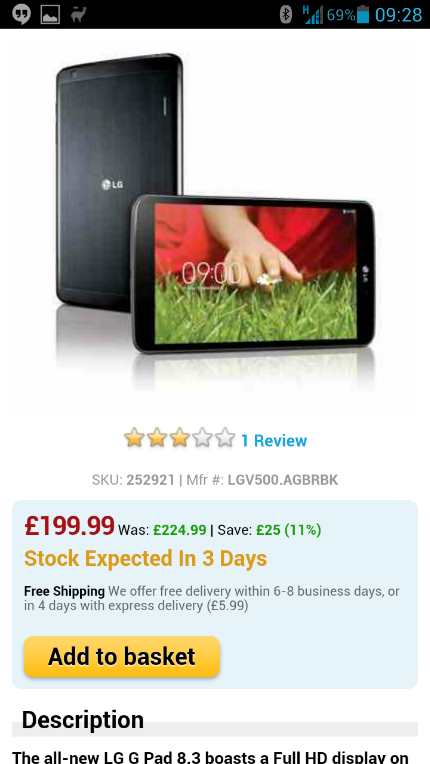Tap the mobile signal strength icon
This screenshot has width=430, height=764.
(312, 14)
